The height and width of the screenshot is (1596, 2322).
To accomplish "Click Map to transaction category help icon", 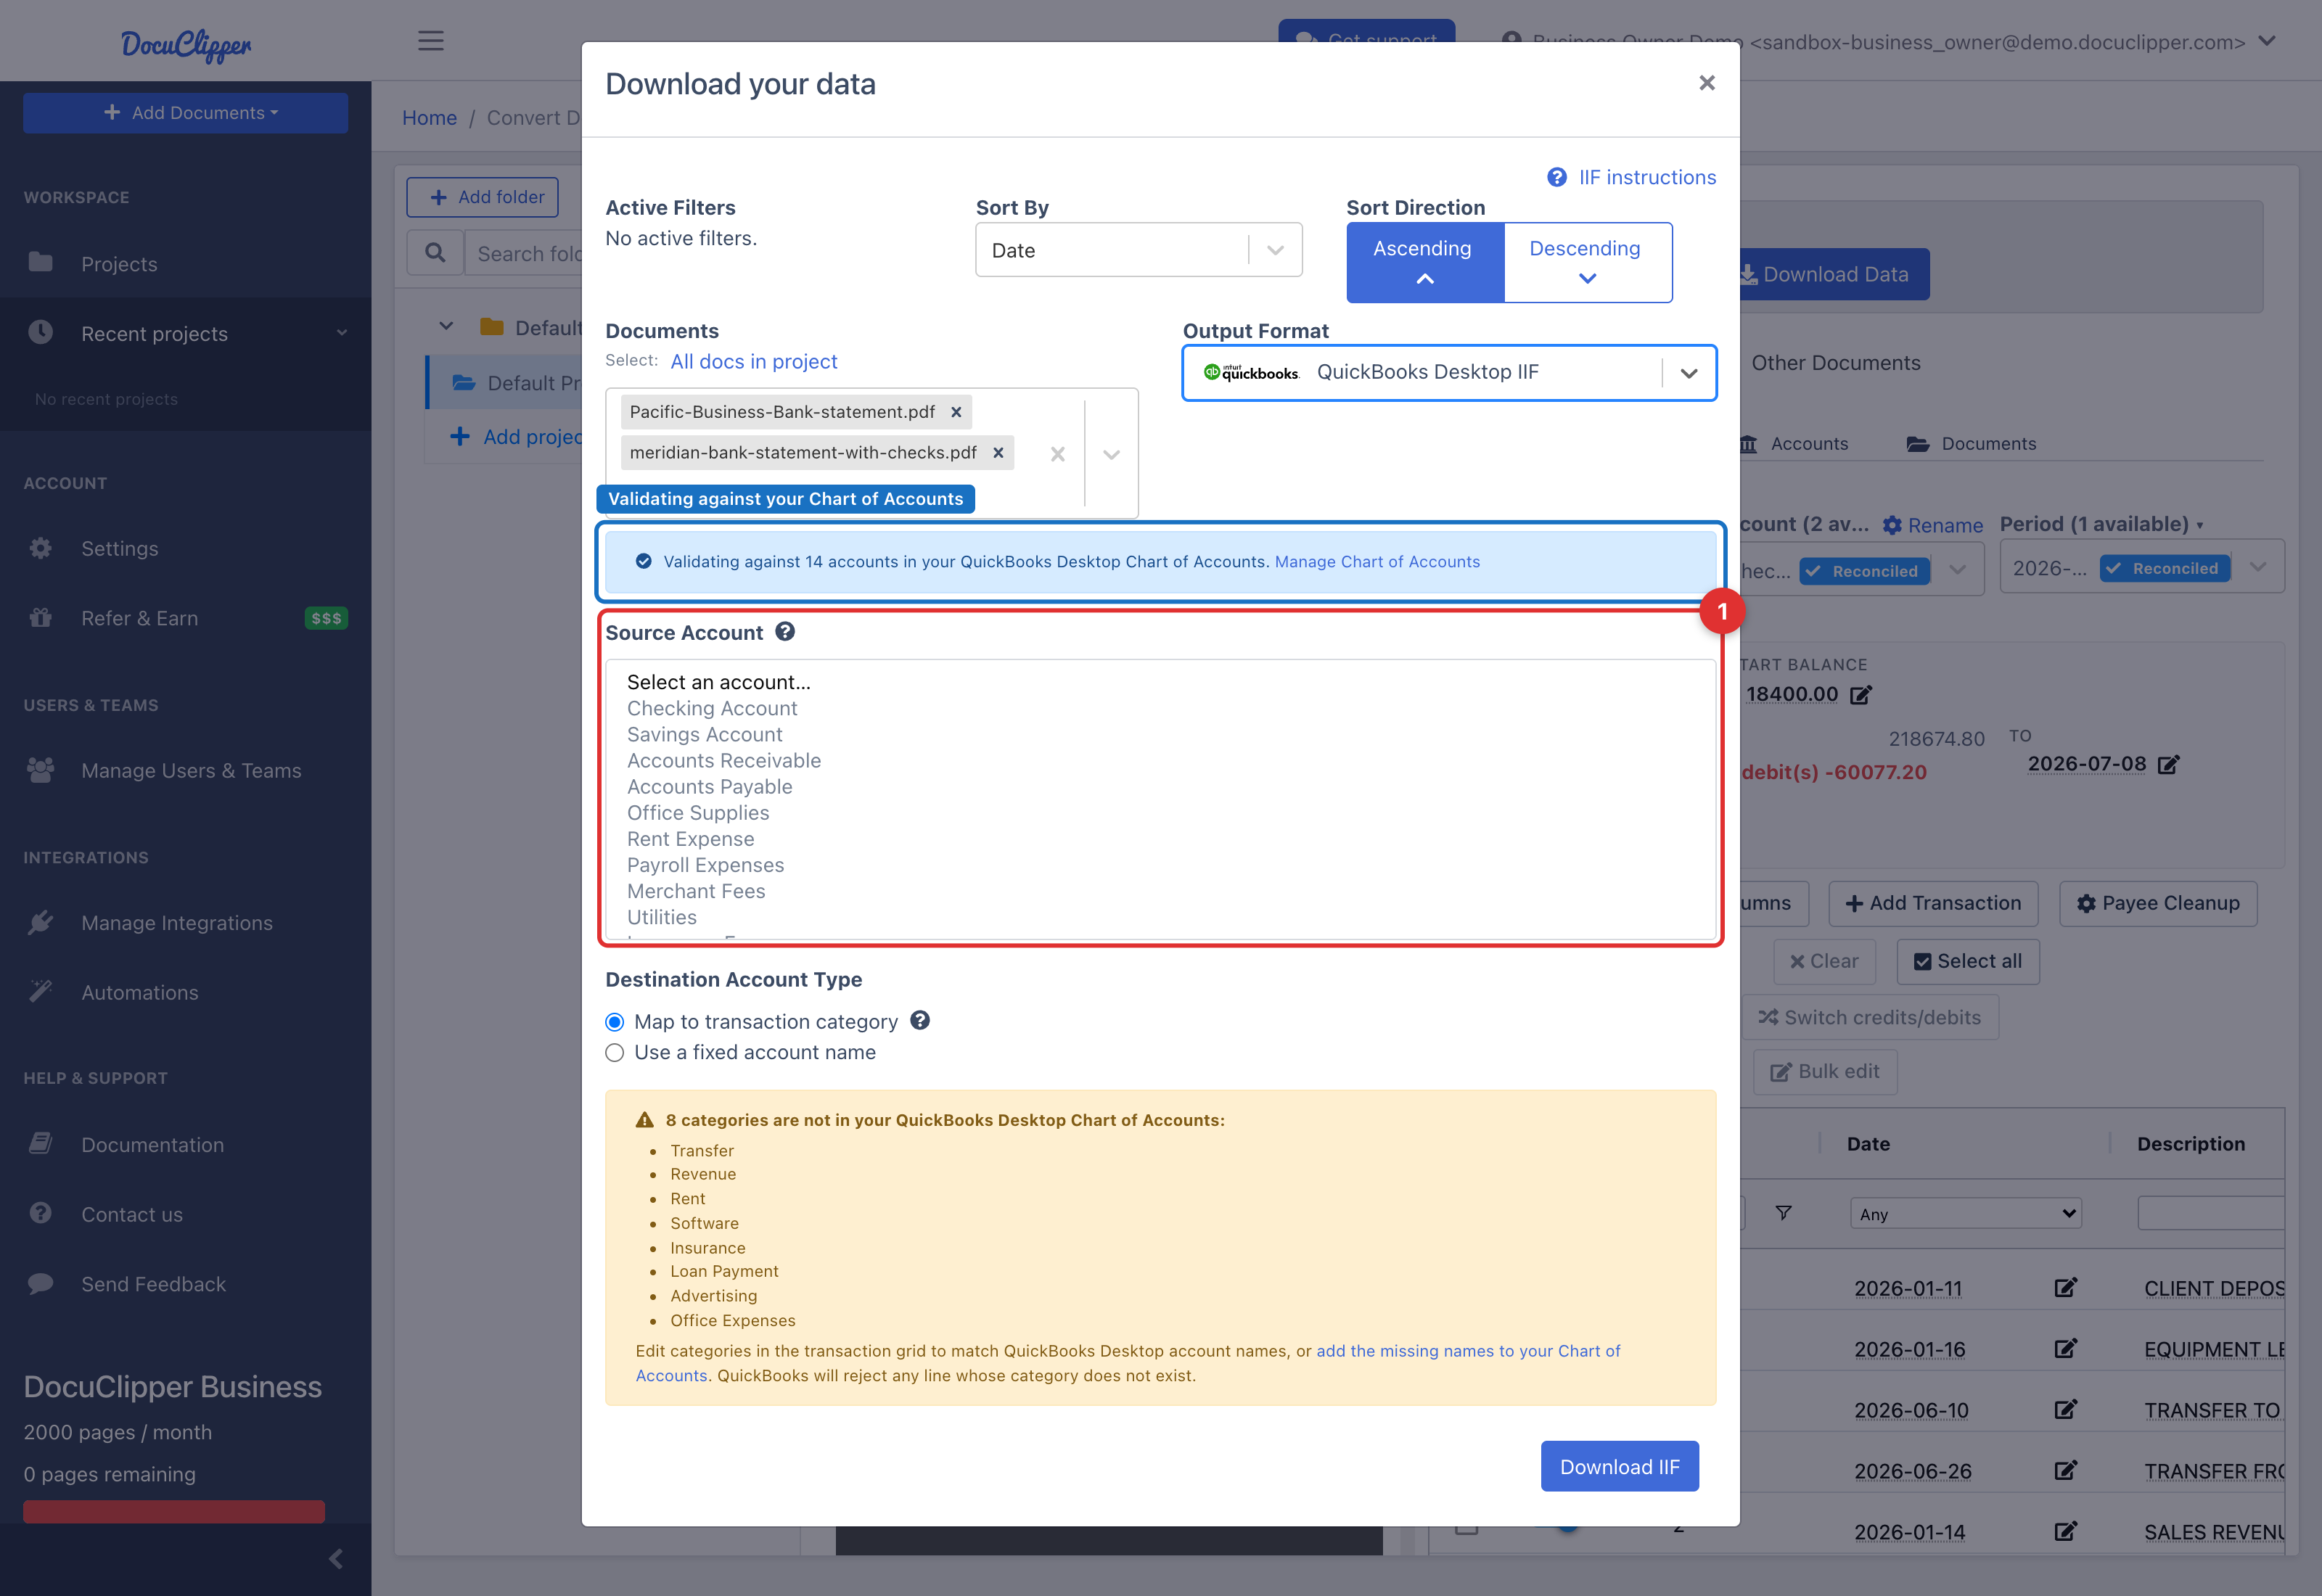I will coord(920,1020).
